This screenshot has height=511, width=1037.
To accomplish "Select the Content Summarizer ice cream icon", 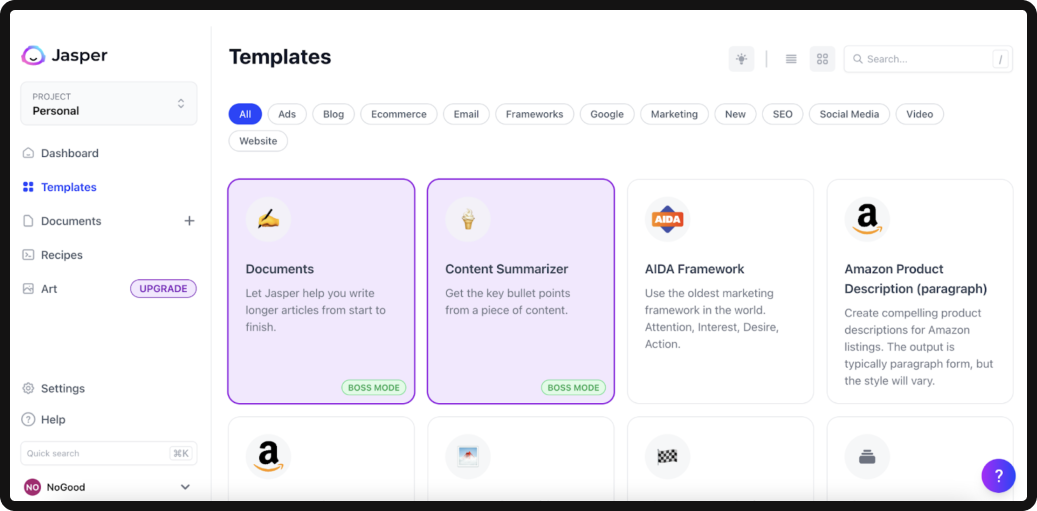I will (x=468, y=219).
